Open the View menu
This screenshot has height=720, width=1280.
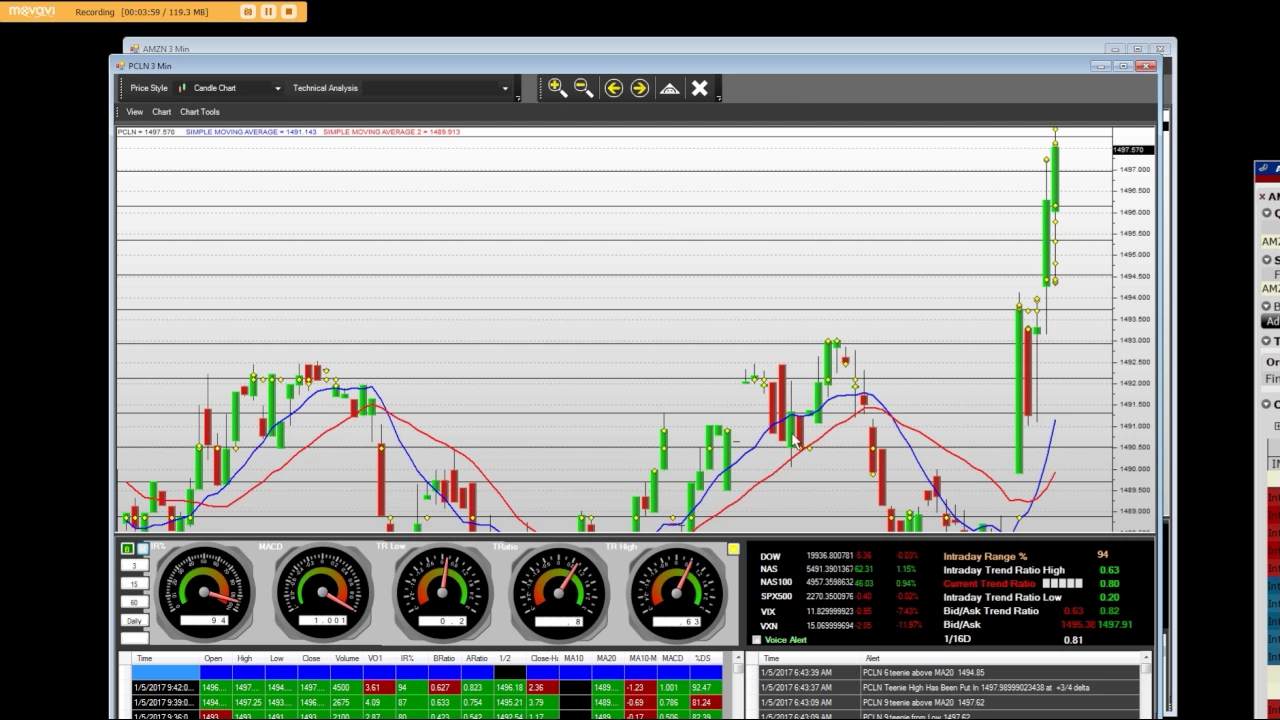point(134,112)
